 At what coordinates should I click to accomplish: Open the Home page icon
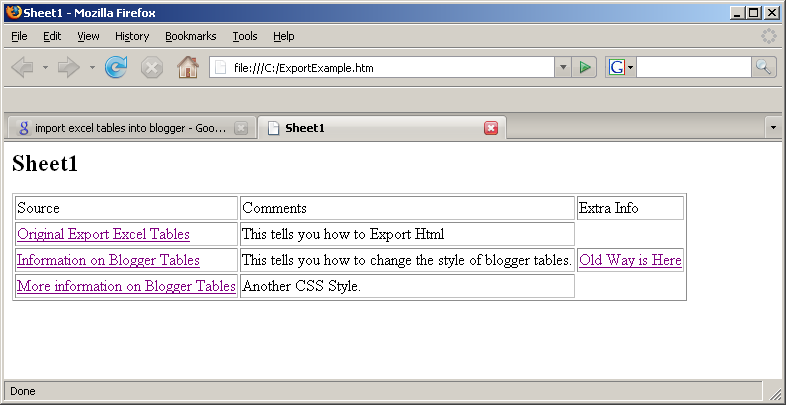click(x=188, y=67)
